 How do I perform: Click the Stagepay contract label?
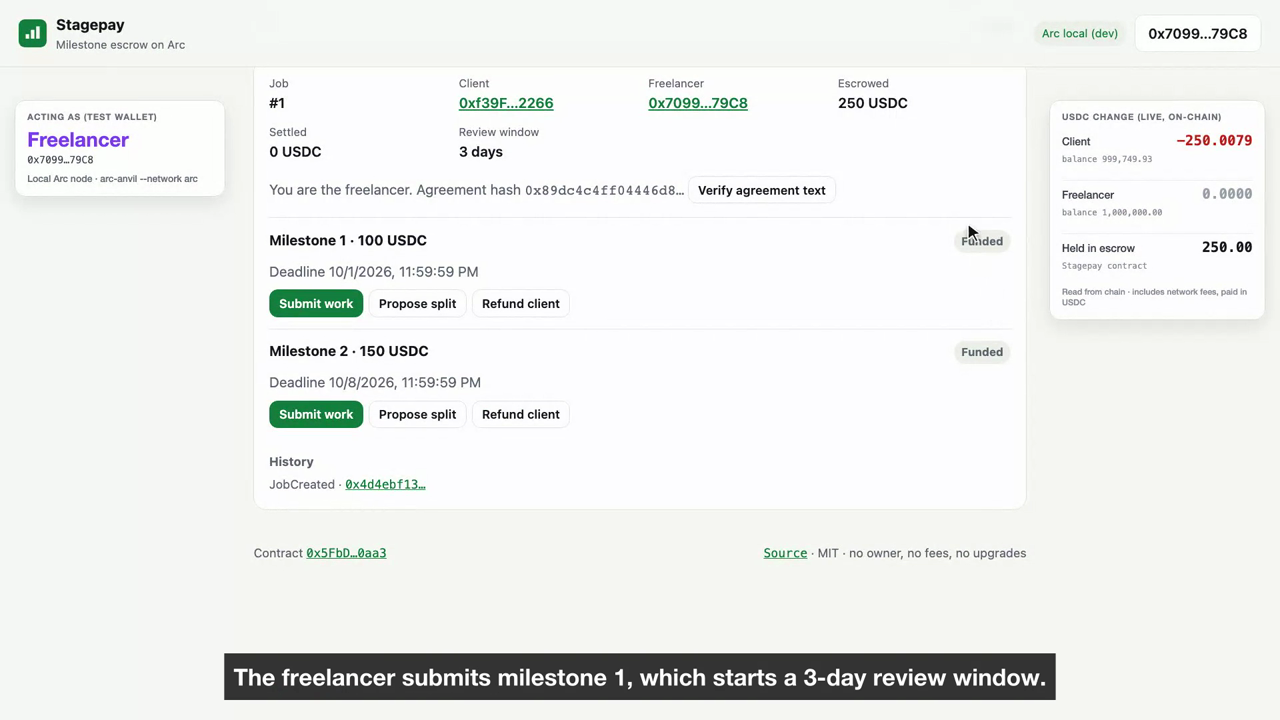click(1105, 266)
